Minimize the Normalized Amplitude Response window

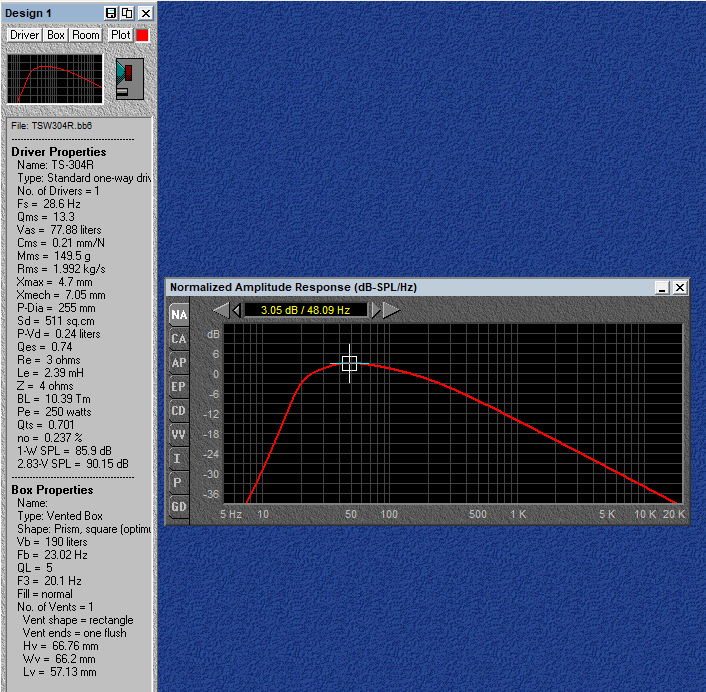pos(662,288)
